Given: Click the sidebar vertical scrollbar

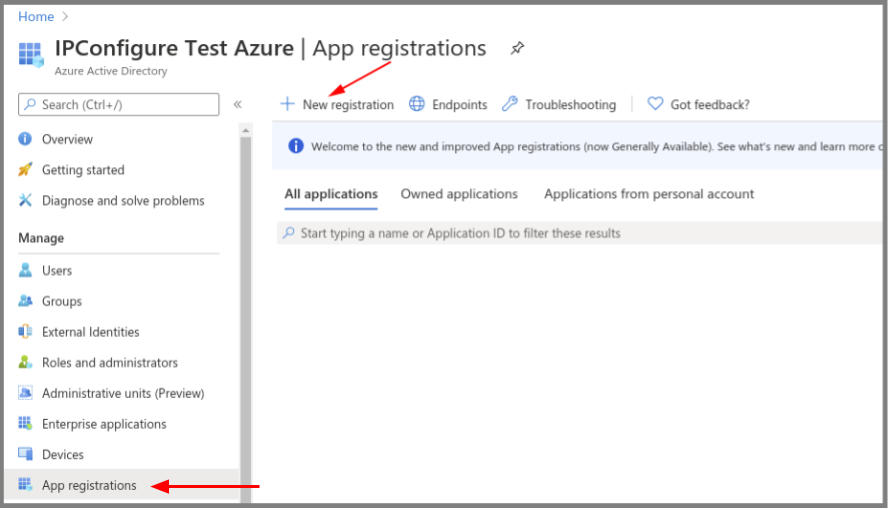Looking at the screenshot, I should [245, 300].
